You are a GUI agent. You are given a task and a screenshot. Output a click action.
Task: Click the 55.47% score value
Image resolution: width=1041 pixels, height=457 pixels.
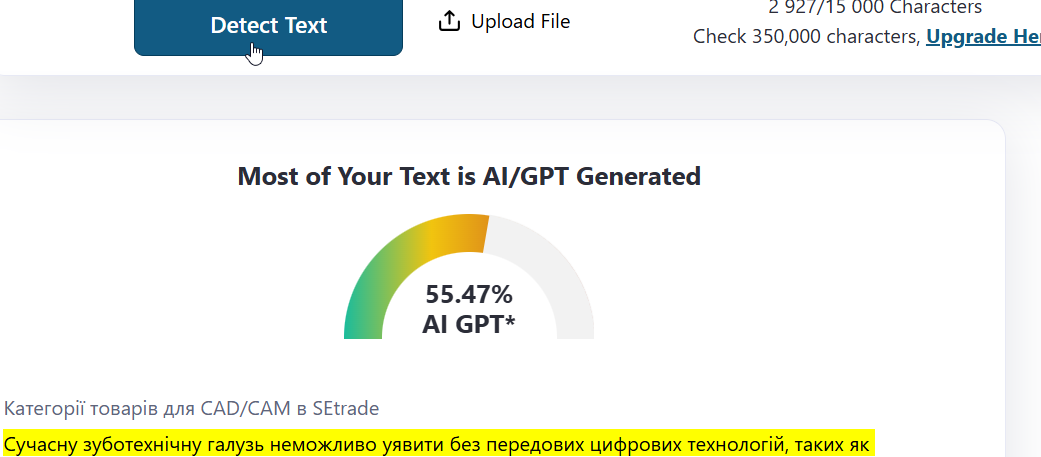[x=469, y=295]
